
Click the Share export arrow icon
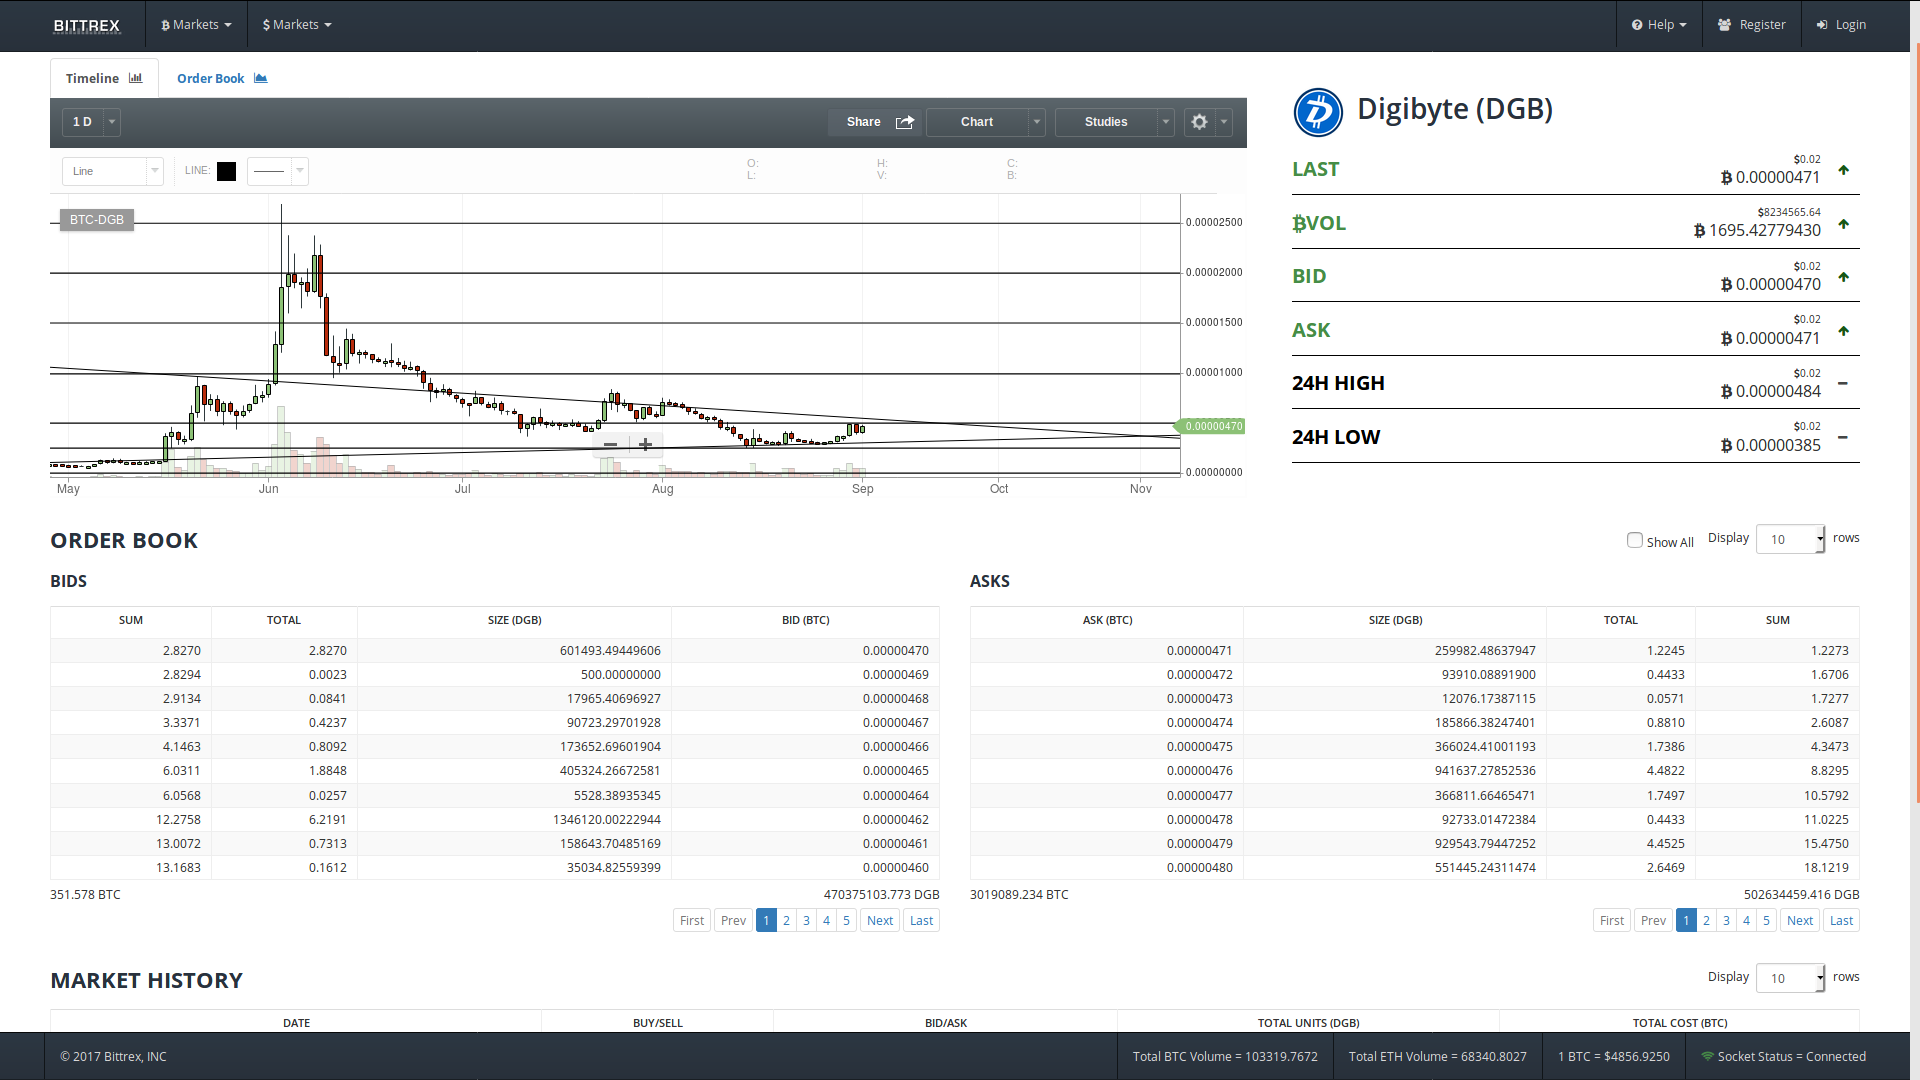(x=905, y=122)
